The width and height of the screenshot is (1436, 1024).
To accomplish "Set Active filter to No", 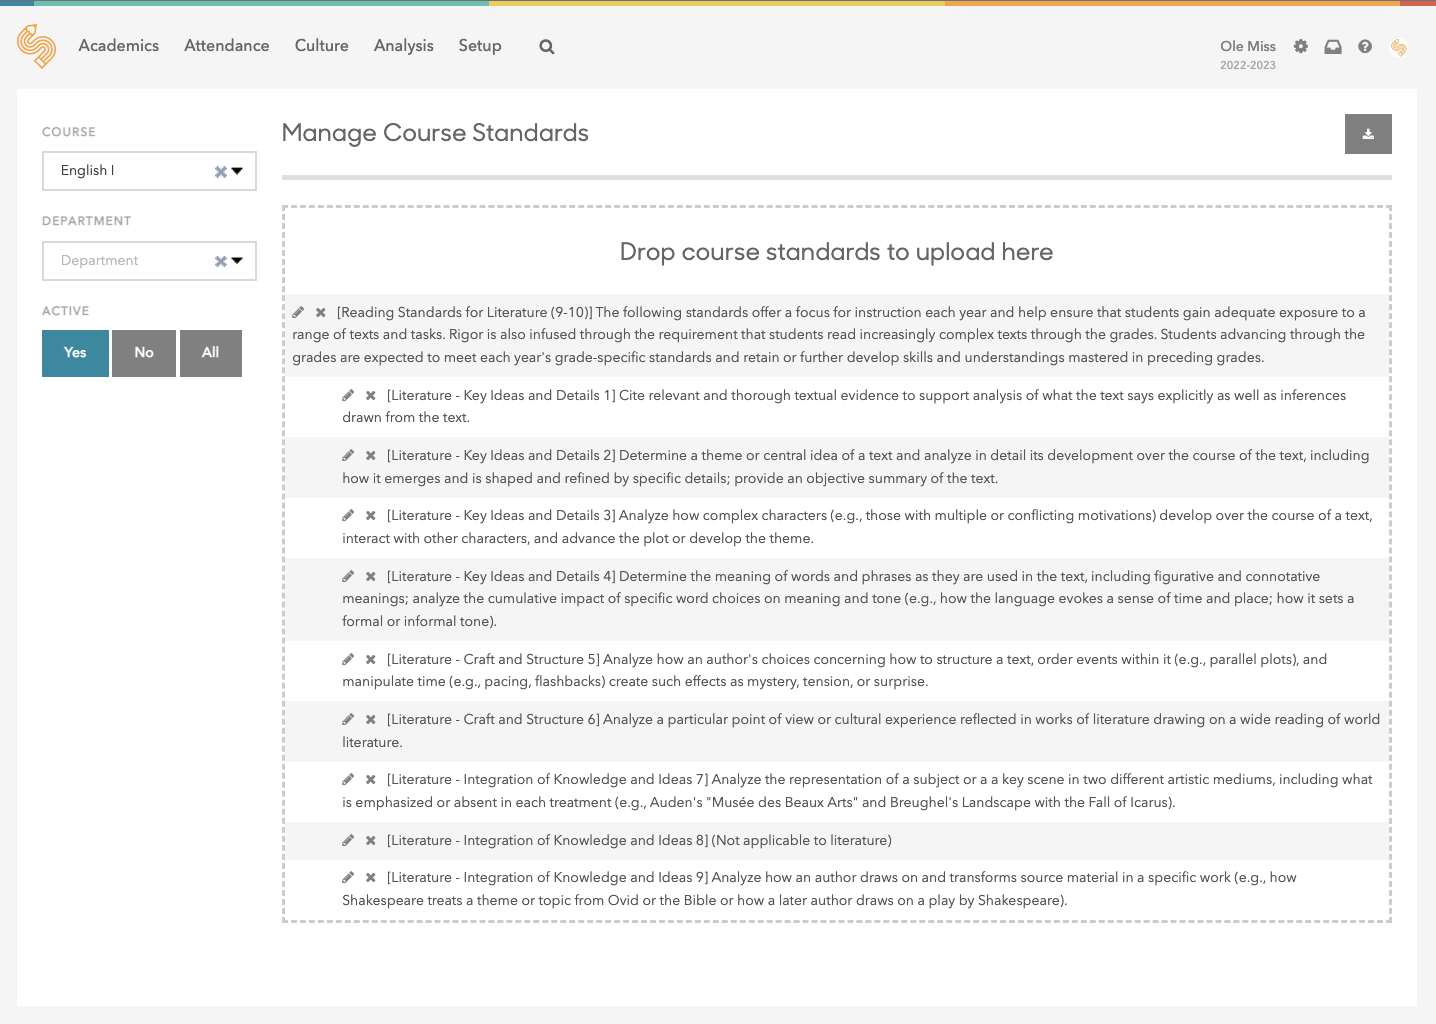I will 144,353.
